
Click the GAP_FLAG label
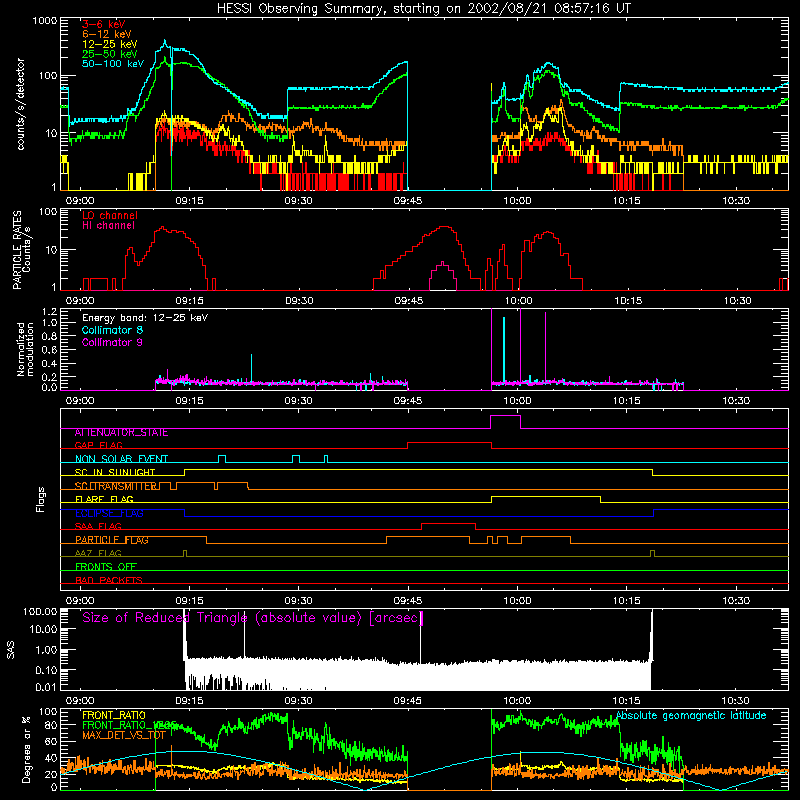click(x=98, y=445)
